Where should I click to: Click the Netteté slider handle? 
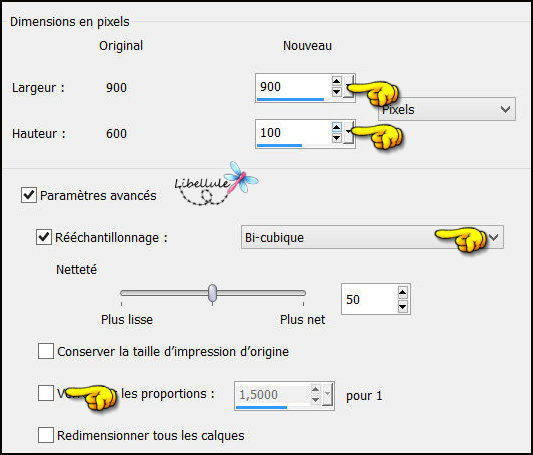point(212,293)
